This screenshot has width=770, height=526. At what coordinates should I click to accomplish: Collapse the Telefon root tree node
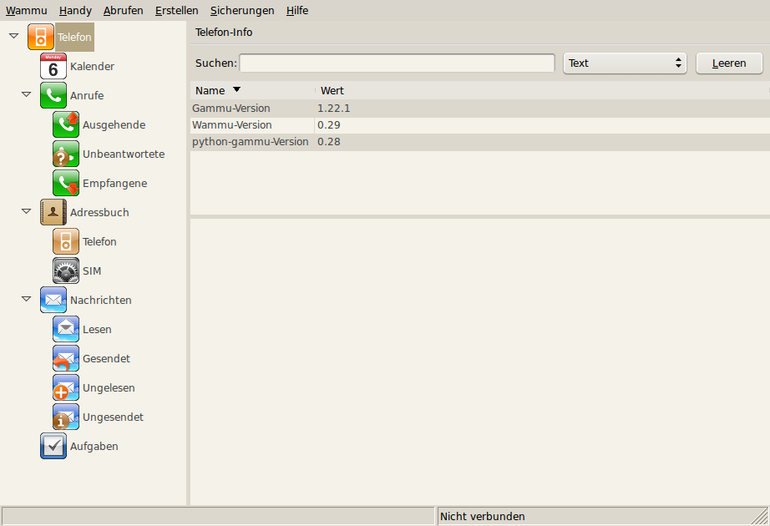[14, 36]
